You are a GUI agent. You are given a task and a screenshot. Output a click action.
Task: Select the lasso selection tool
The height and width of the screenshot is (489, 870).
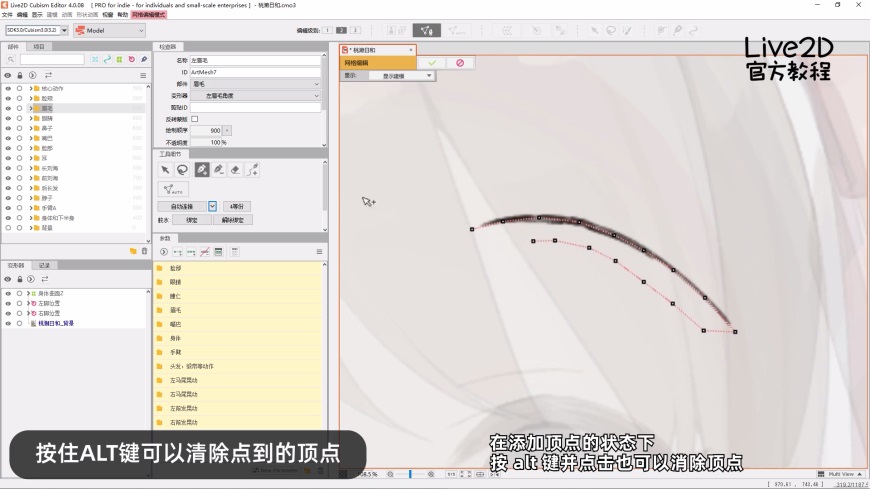pyautogui.click(x=182, y=170)
